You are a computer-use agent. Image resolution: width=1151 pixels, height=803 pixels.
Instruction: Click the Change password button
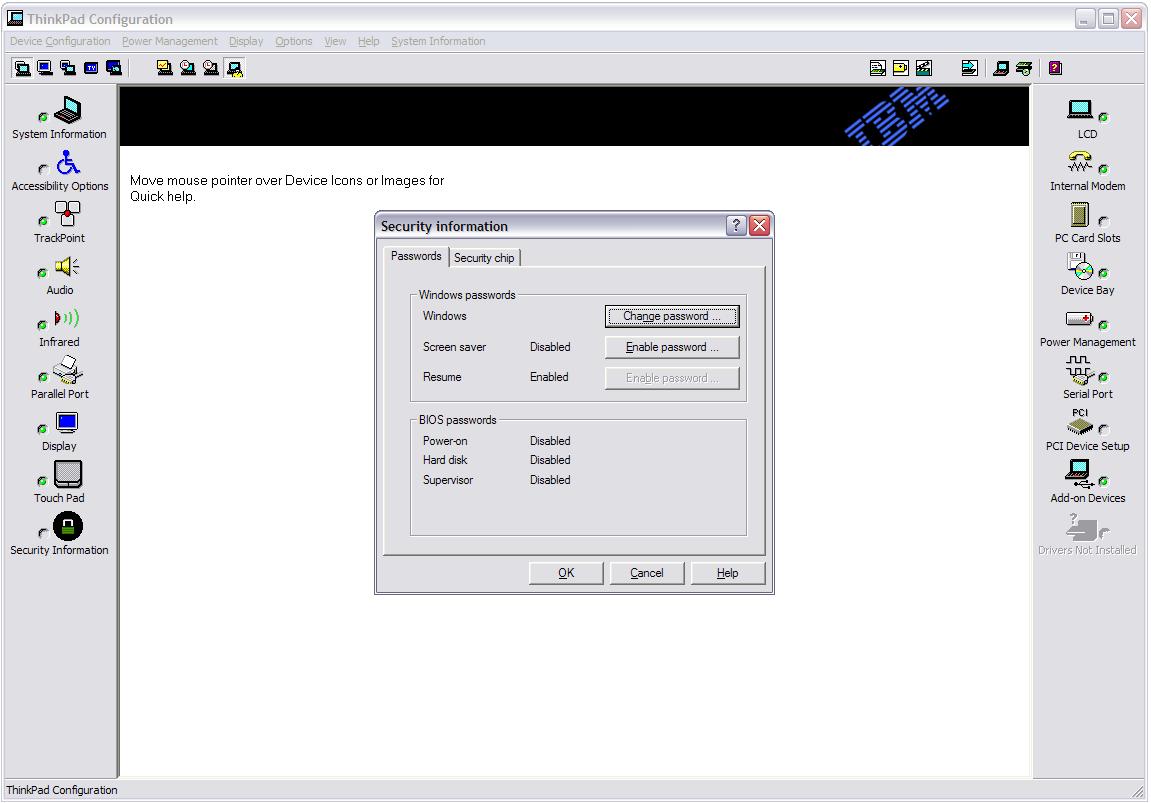click(672, 316)
